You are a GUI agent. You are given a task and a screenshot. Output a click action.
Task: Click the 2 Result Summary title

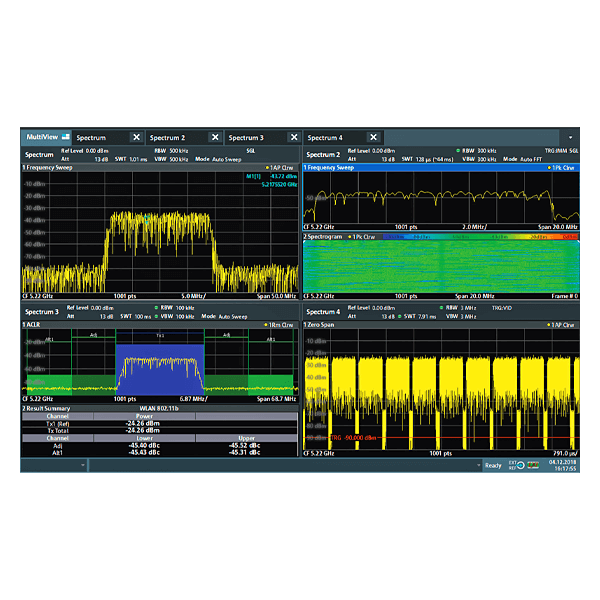click(46, 408)
